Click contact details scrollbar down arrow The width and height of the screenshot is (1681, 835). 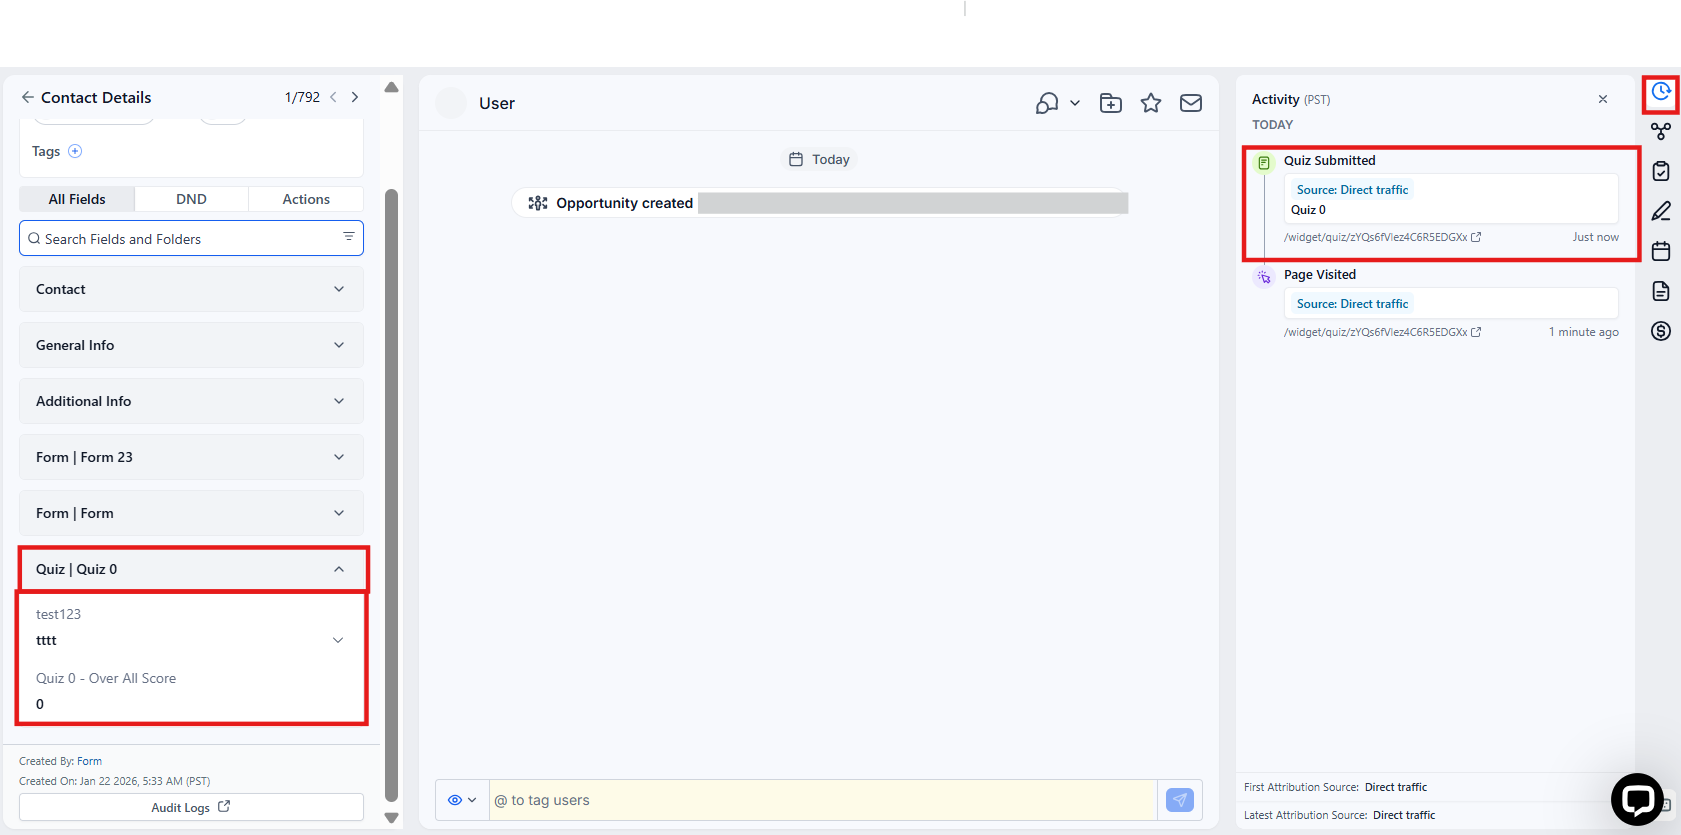[x=392, y=817]
